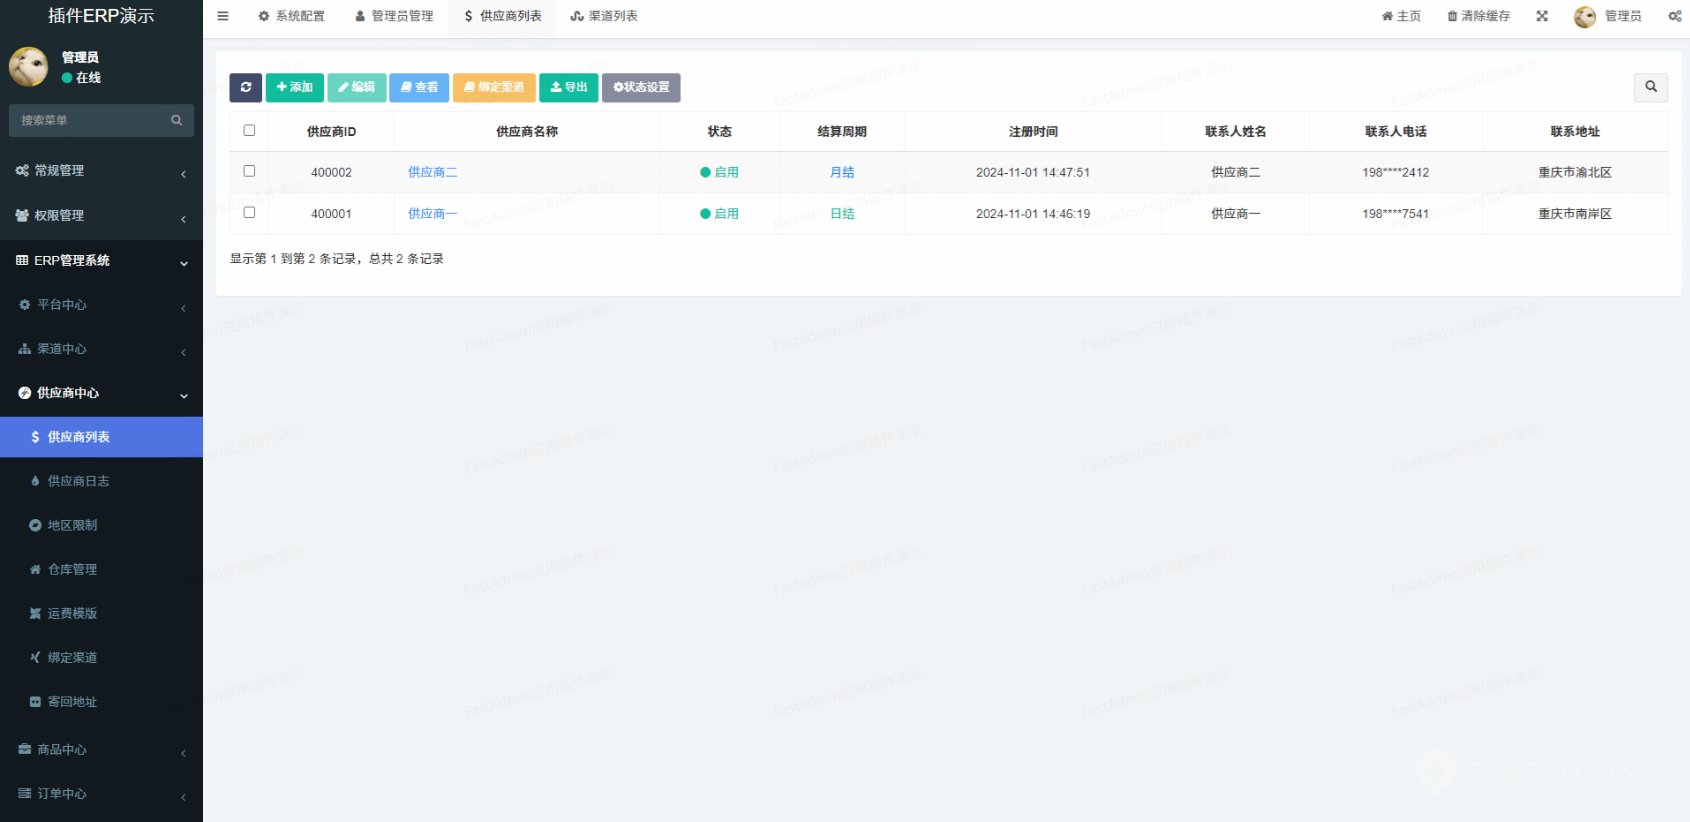Click the admin avatar in top bar
The image size is (1690, 822).
(1584, 16)
